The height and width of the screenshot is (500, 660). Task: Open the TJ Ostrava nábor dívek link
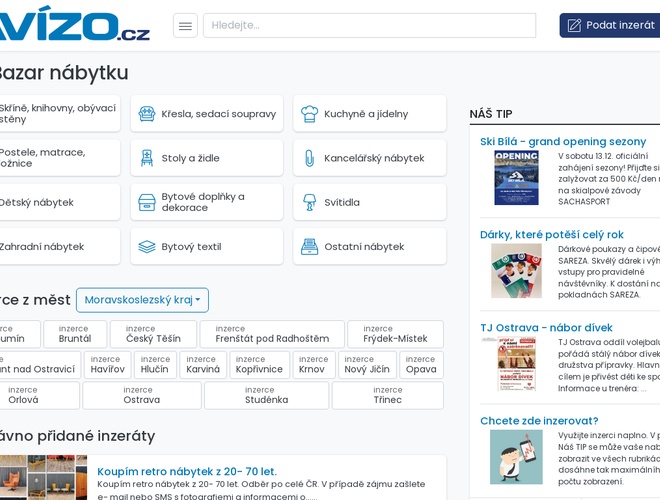[x=546, y=328]
